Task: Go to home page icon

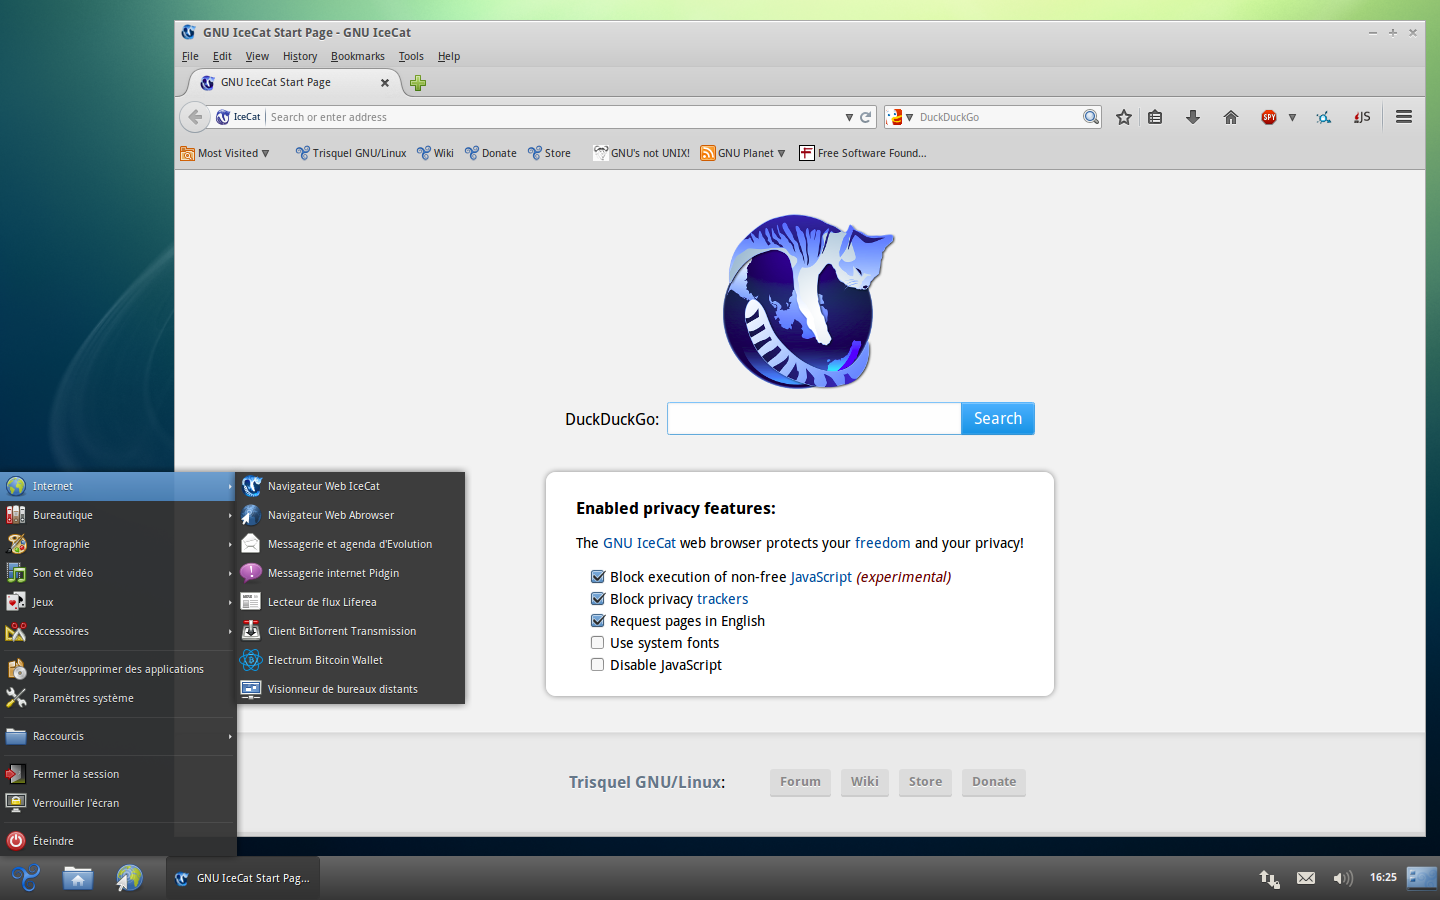Action: [1231, 117]
